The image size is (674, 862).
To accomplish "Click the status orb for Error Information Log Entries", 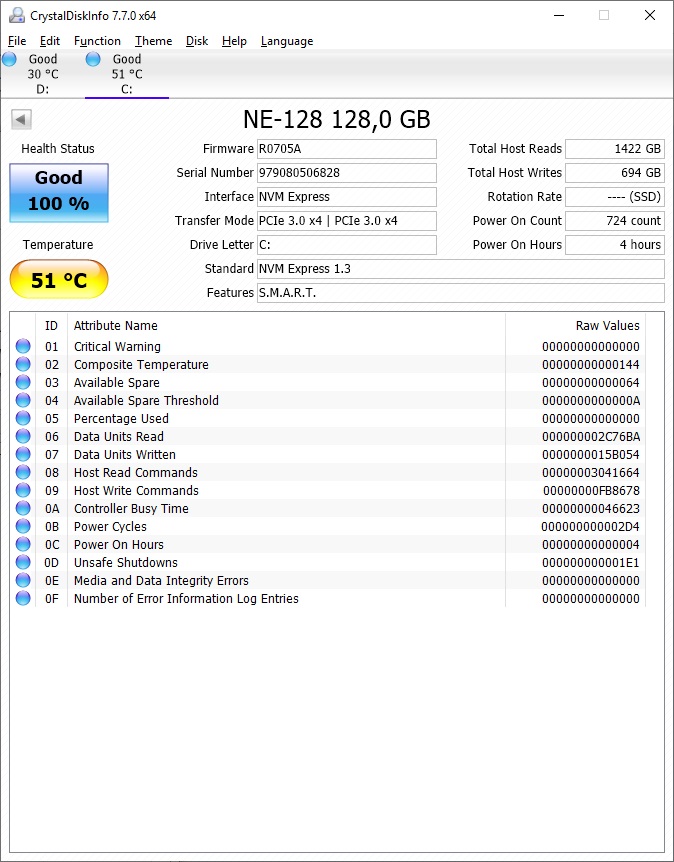I will pyautogui.click(x=23, y=598).
